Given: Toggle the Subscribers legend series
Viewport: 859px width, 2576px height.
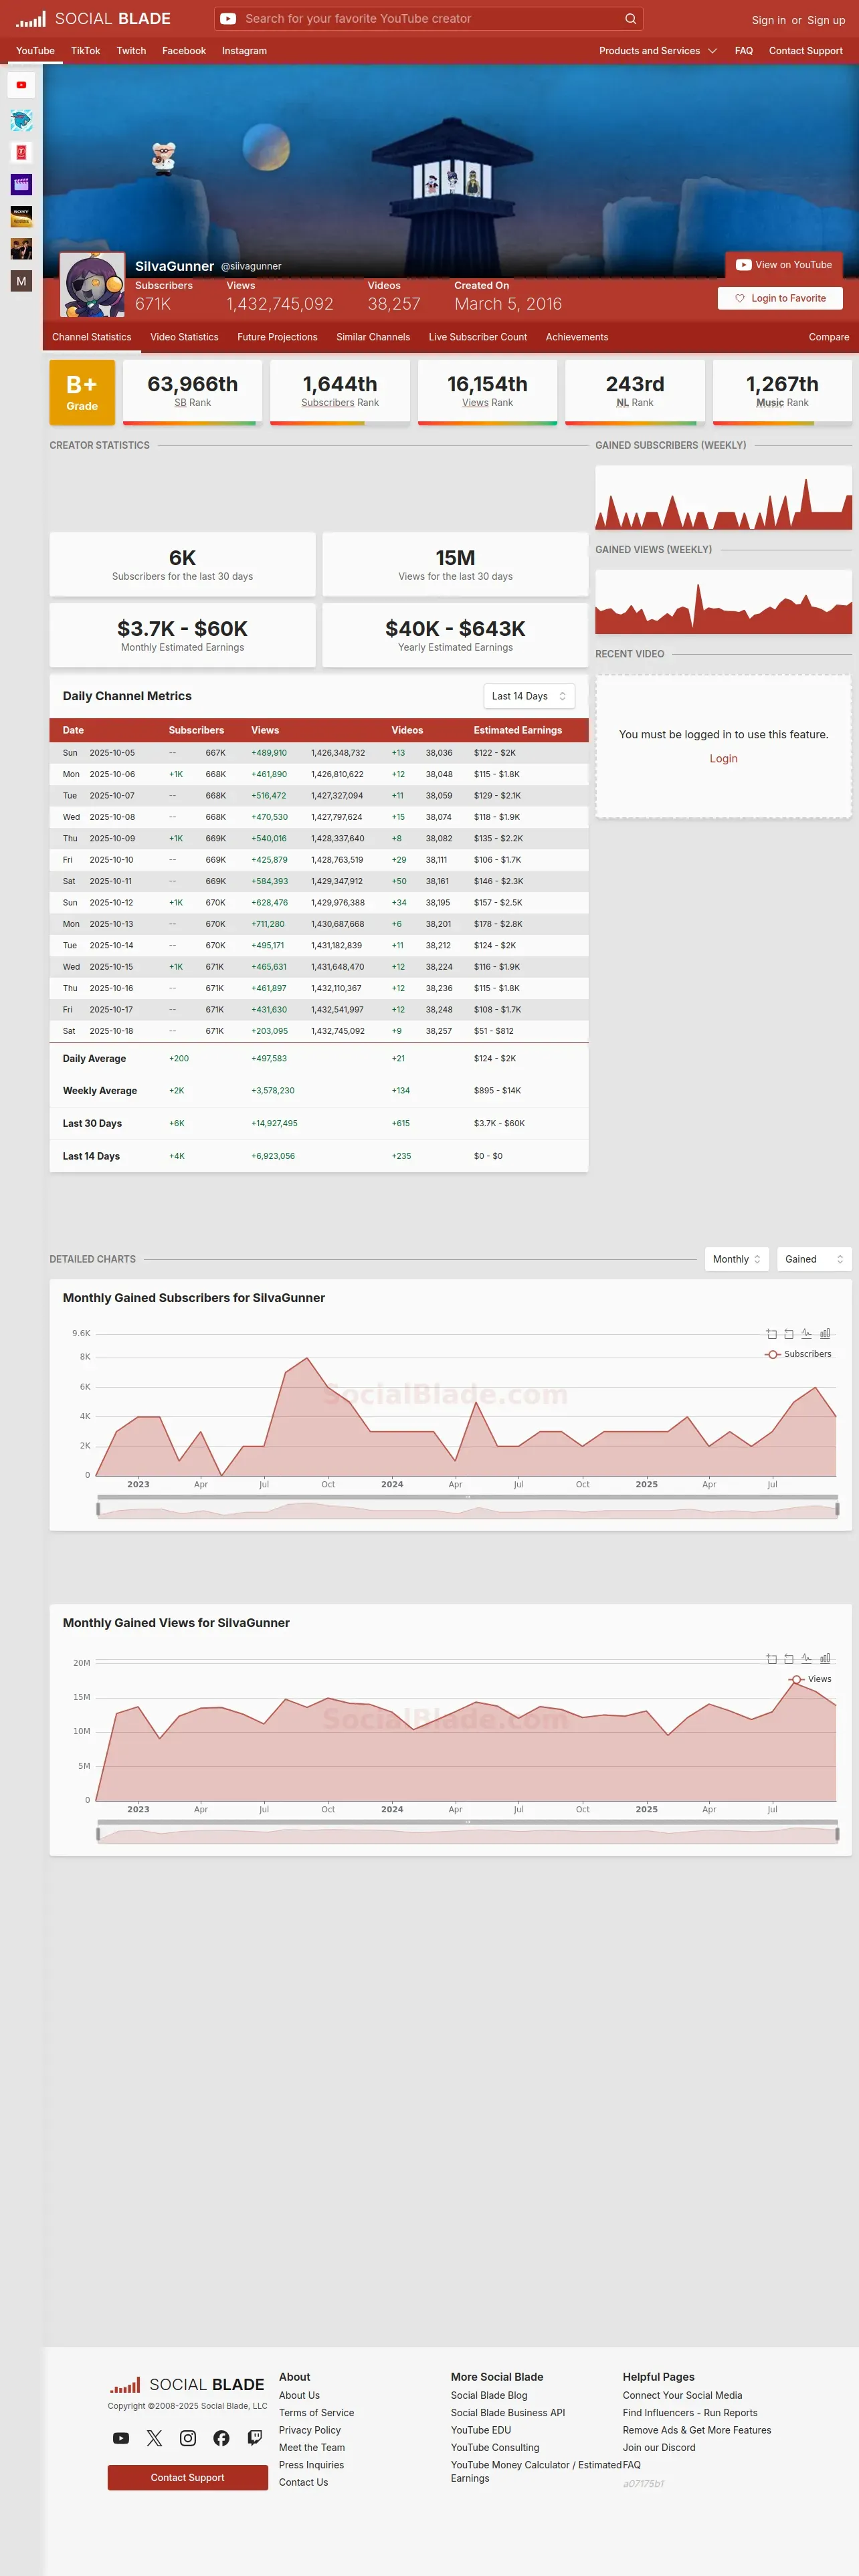Looking at the screenshot, I should click(x=798, y=1354).
